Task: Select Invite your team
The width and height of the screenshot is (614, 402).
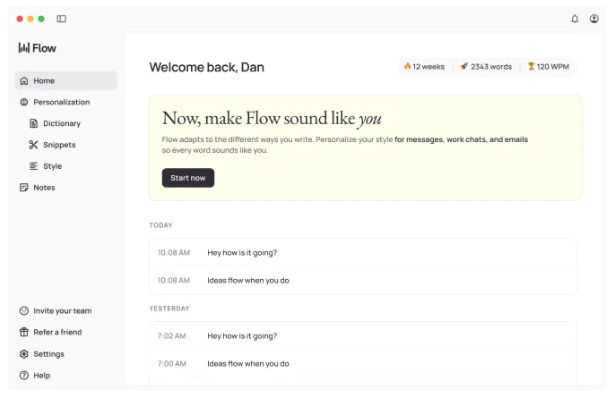Action: (62, 311)
